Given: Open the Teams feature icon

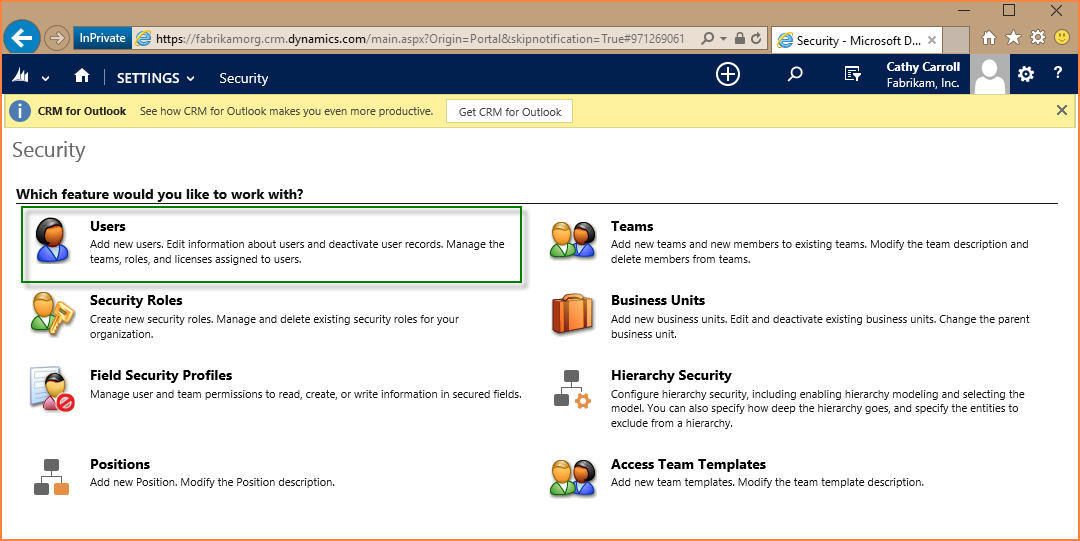Looking at the screenshot, I should 572,240.
